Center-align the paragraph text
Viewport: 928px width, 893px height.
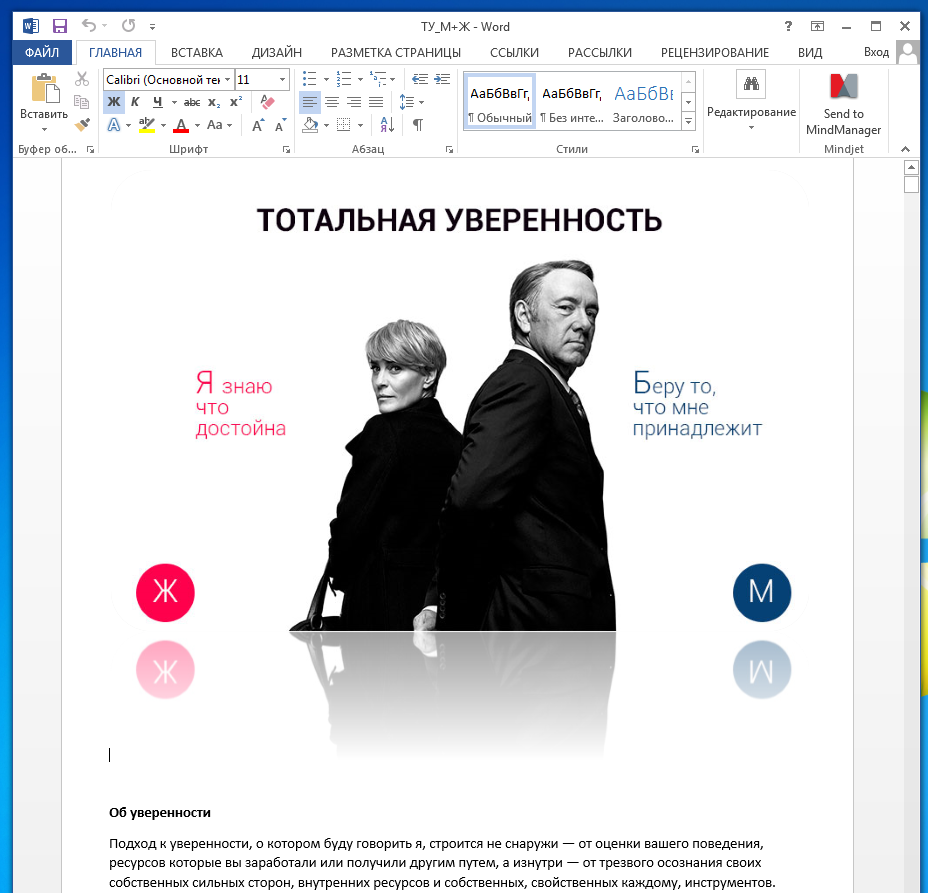pos(332,102)
